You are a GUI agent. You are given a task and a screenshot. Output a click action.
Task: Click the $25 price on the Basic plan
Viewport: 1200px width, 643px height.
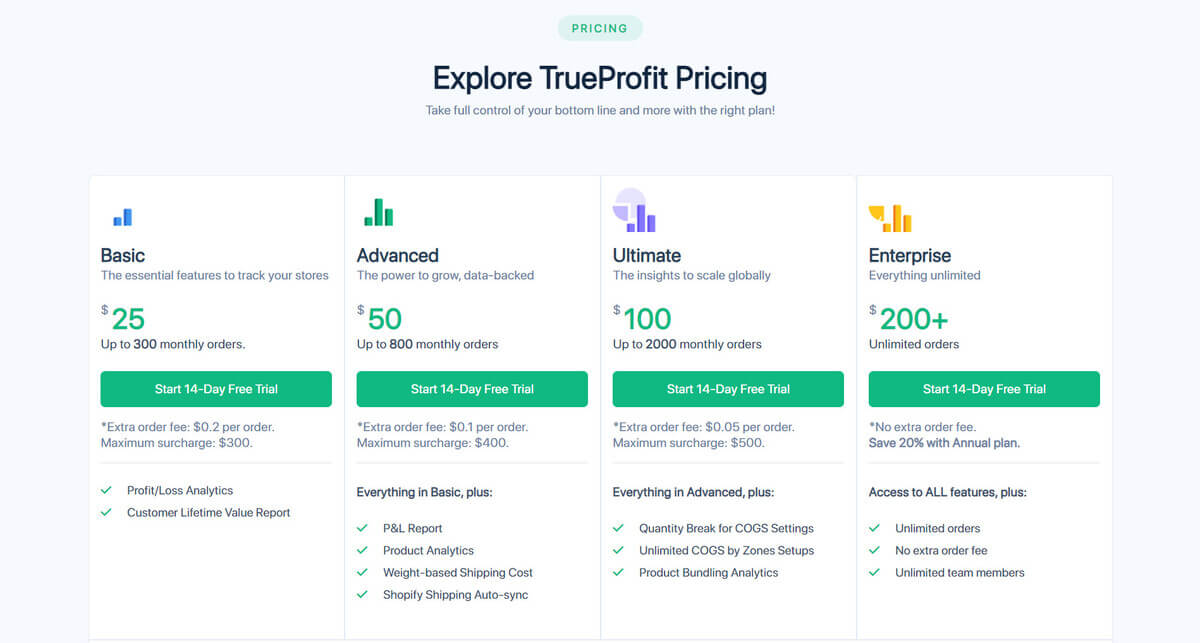click(125, 318)
